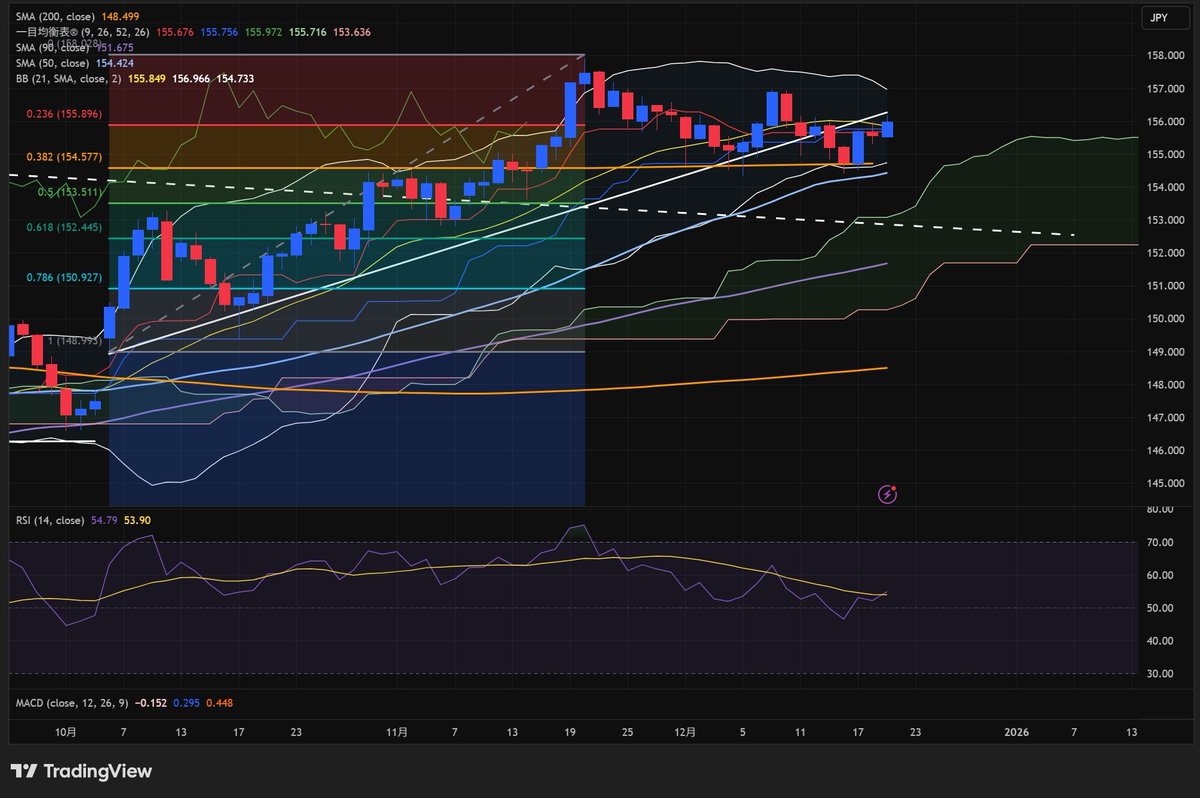This screenshot has width=1200, height=798.
Task: Click the purple lightning event icon
Action: [887, 493]
